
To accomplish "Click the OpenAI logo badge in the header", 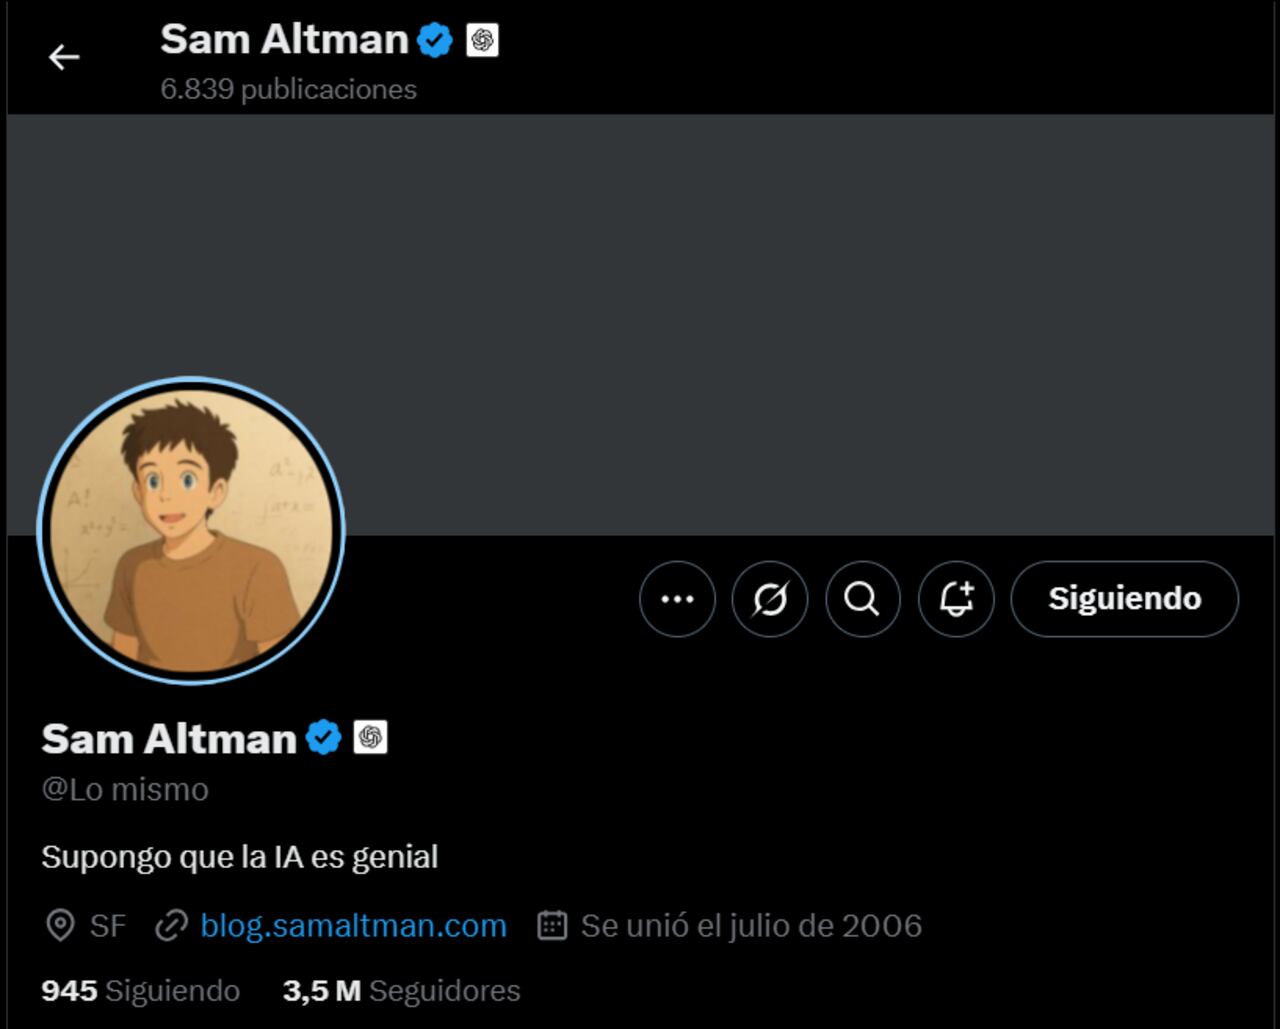I will [483, 41].
